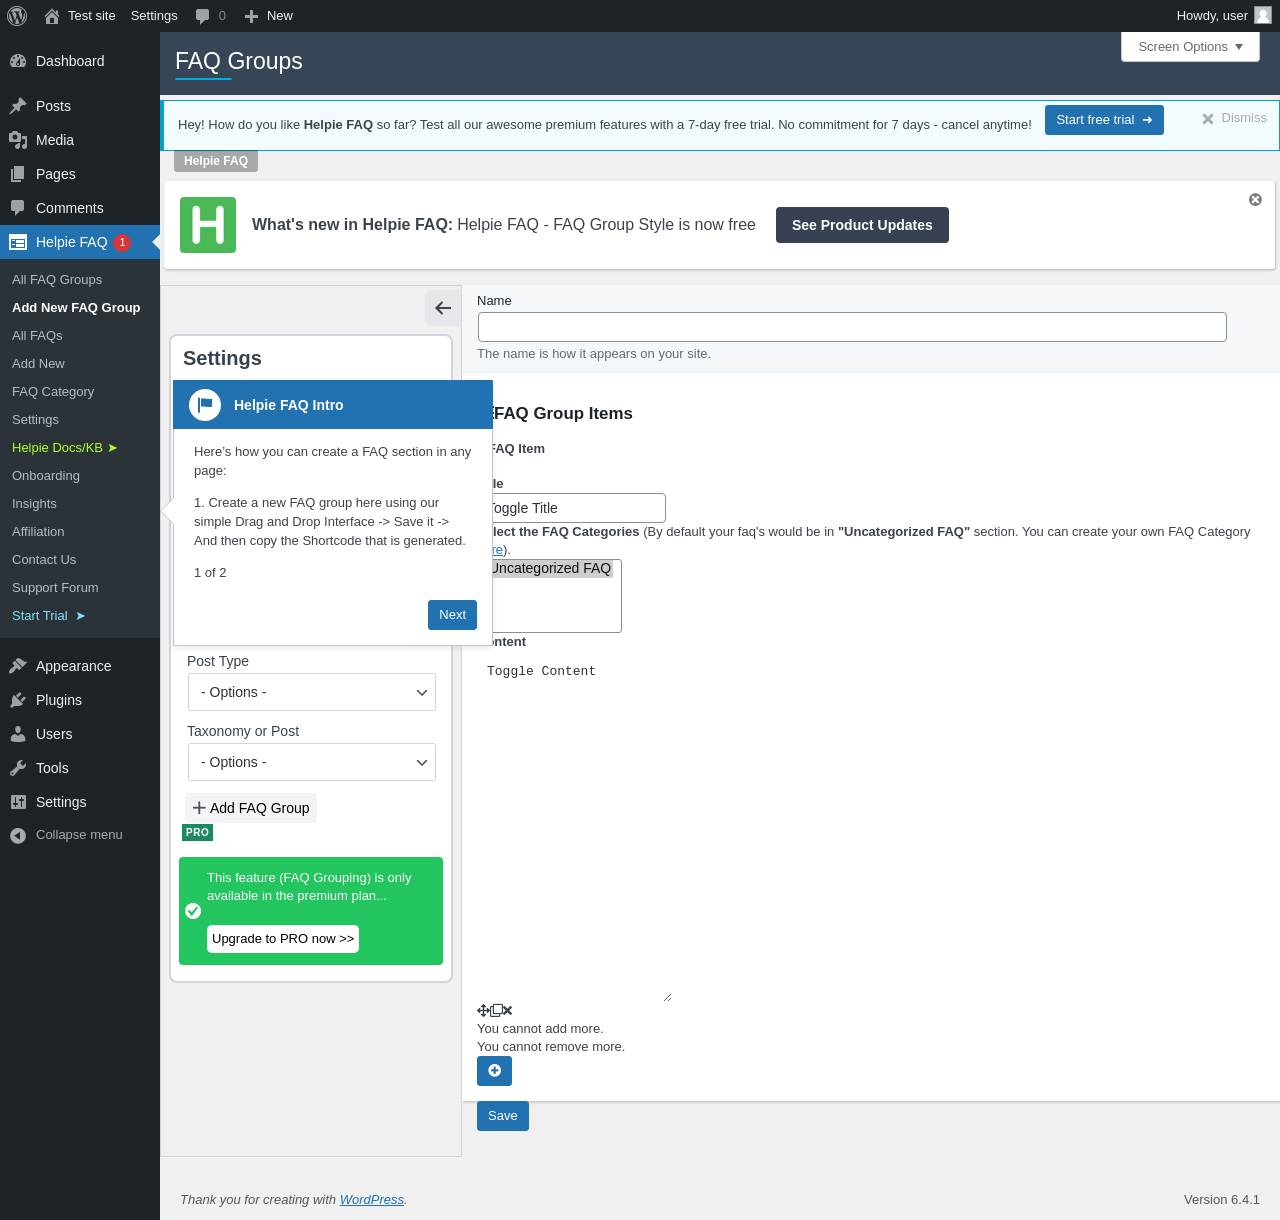Viewport: 1280px width, 1220px height.
Task: Dismiss the free trial notice
Action: click(1234, 118)
